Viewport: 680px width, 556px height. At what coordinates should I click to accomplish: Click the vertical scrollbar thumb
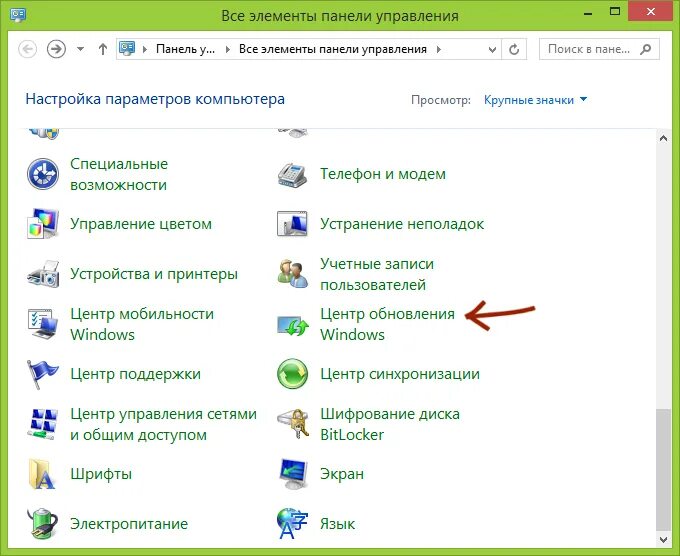pyautogui.click(x=663, y=469)
